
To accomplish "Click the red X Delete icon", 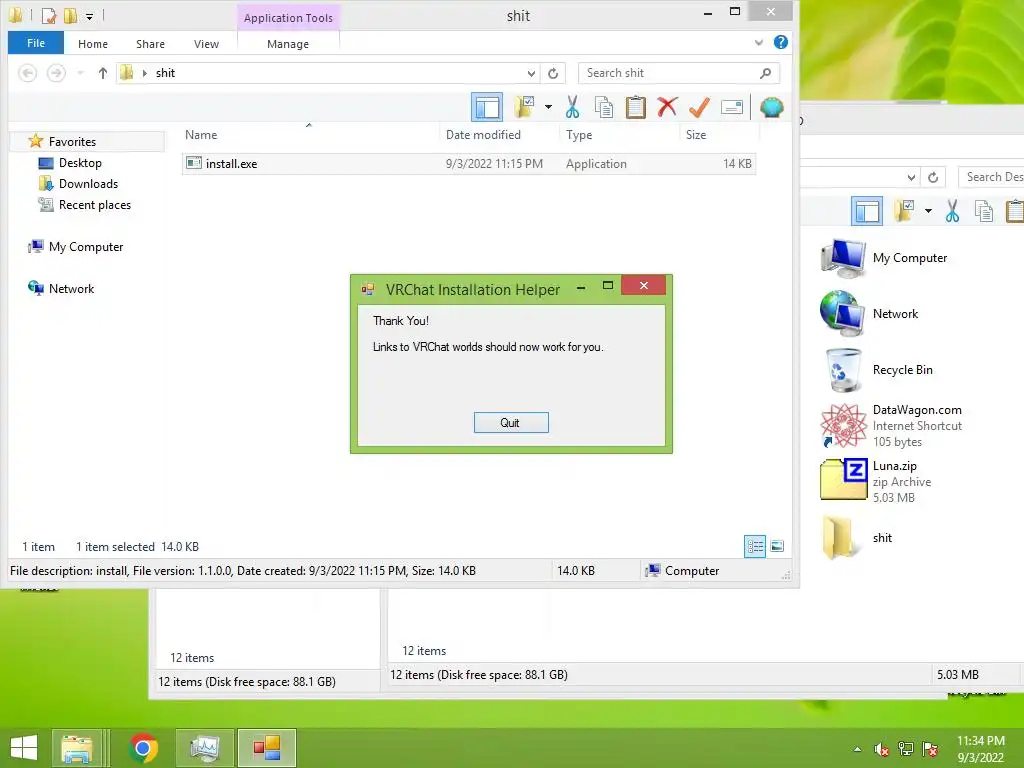I will pyautogui.click(x=667, y=107).
